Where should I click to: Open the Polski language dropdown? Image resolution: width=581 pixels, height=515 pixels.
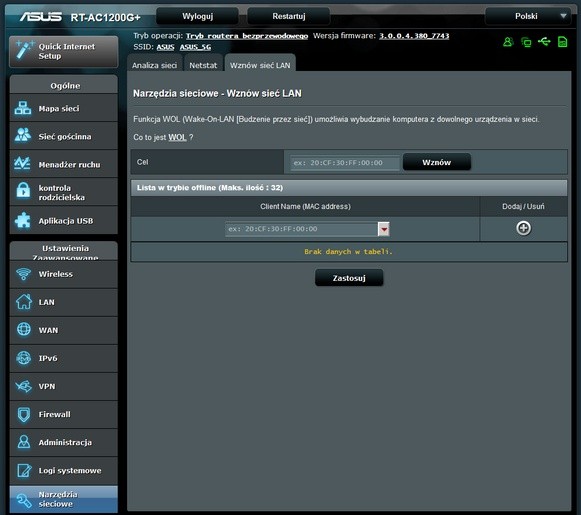[x=528, y=16]
